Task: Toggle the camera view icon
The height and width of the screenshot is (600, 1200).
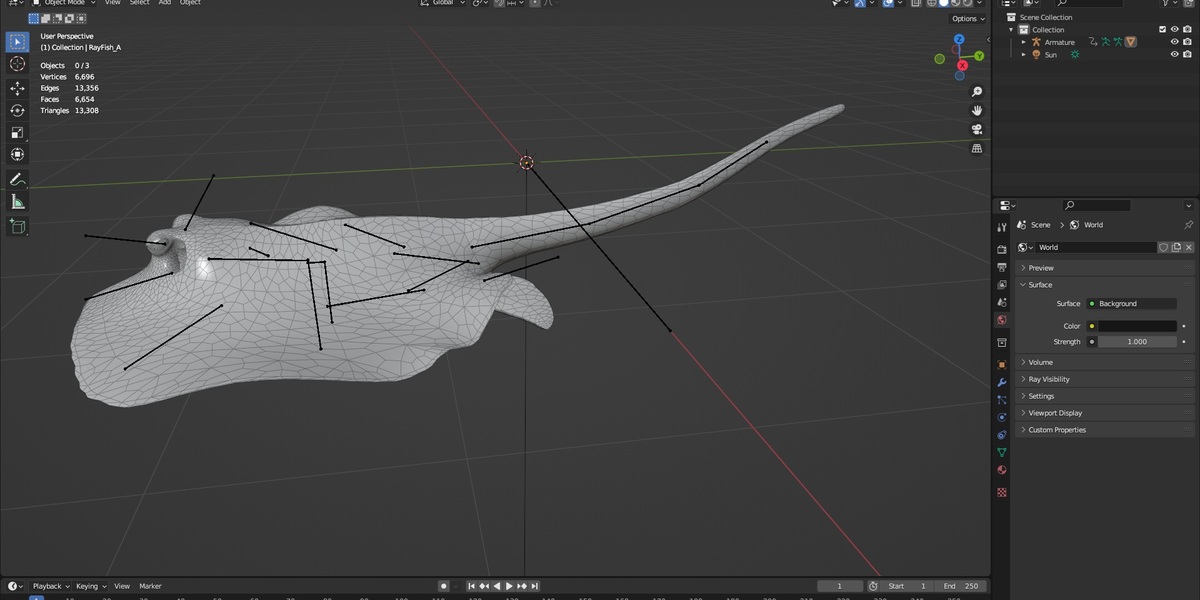Action: (977, 129)
